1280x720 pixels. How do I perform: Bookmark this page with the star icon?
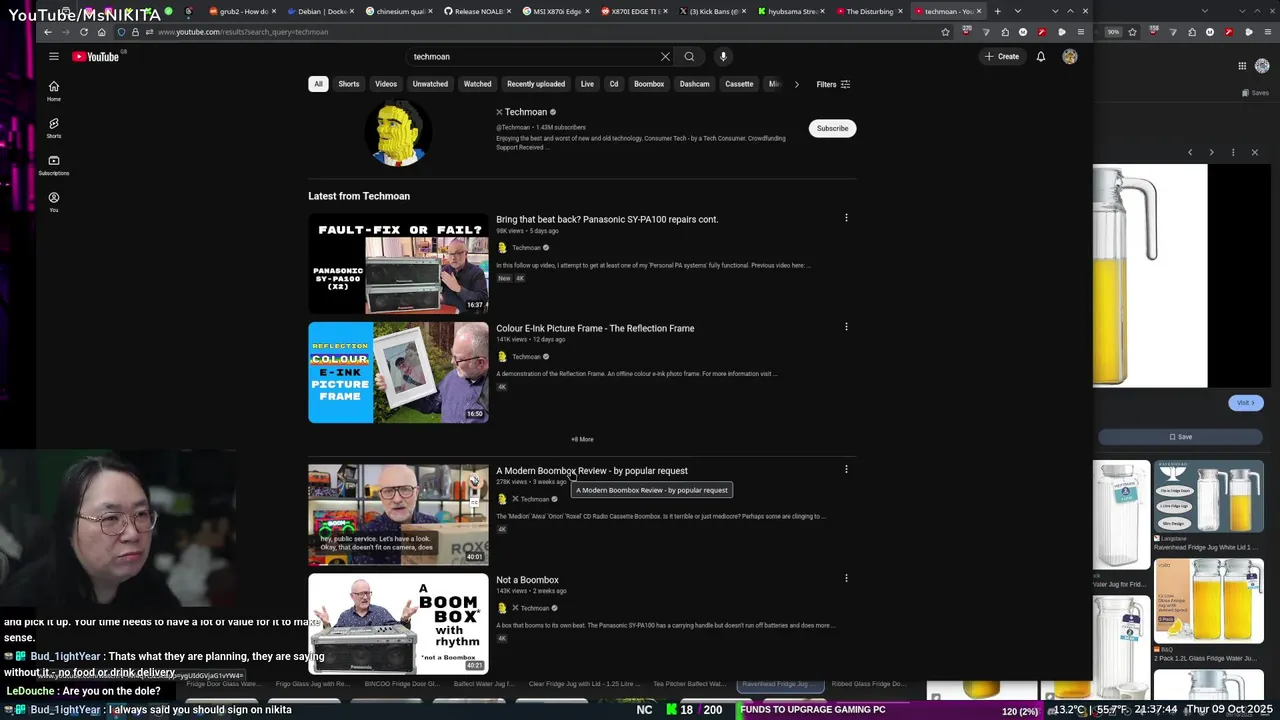[x=945, y=32]
